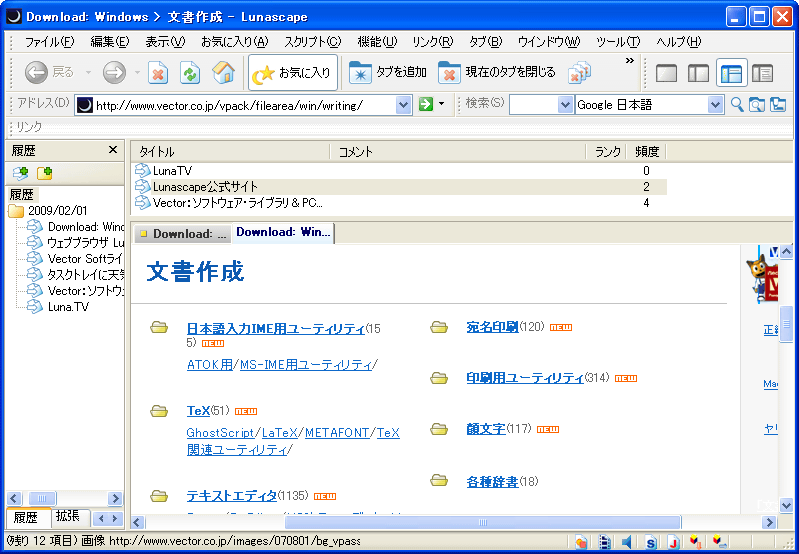The height and width of the screenshot is (554, 799).
Task: Open history entry starting Vector Soft
Action: (x=75, y=258)
